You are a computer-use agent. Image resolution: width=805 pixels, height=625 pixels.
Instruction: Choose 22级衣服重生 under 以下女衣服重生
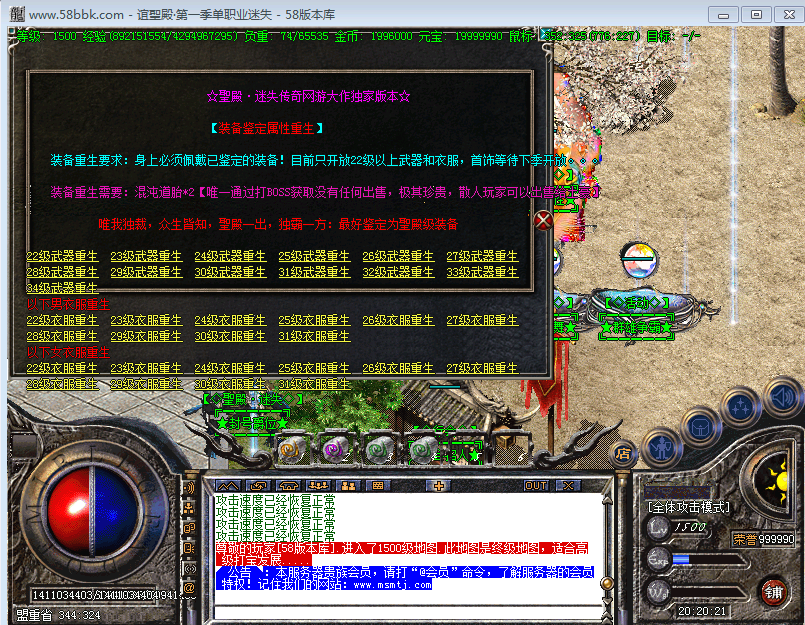[x=62, y=368]
